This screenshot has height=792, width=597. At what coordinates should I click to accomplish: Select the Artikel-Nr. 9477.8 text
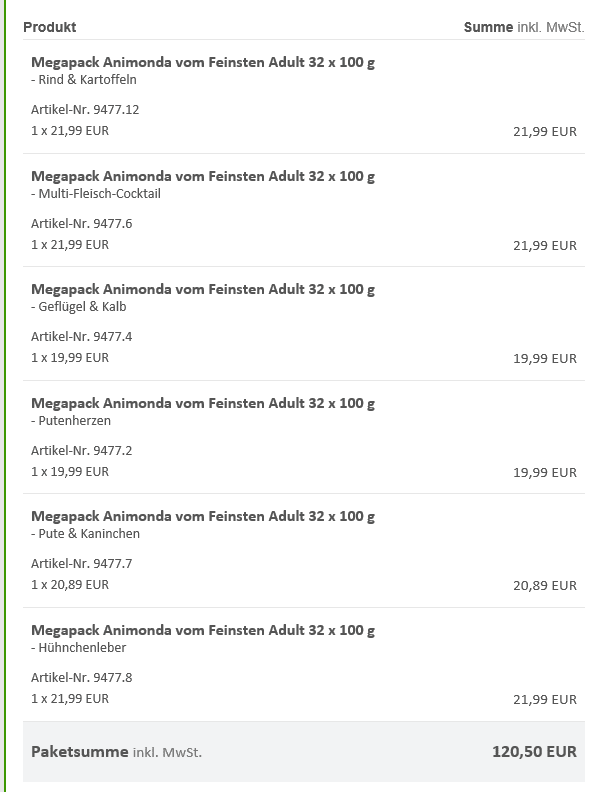[81, 678]
